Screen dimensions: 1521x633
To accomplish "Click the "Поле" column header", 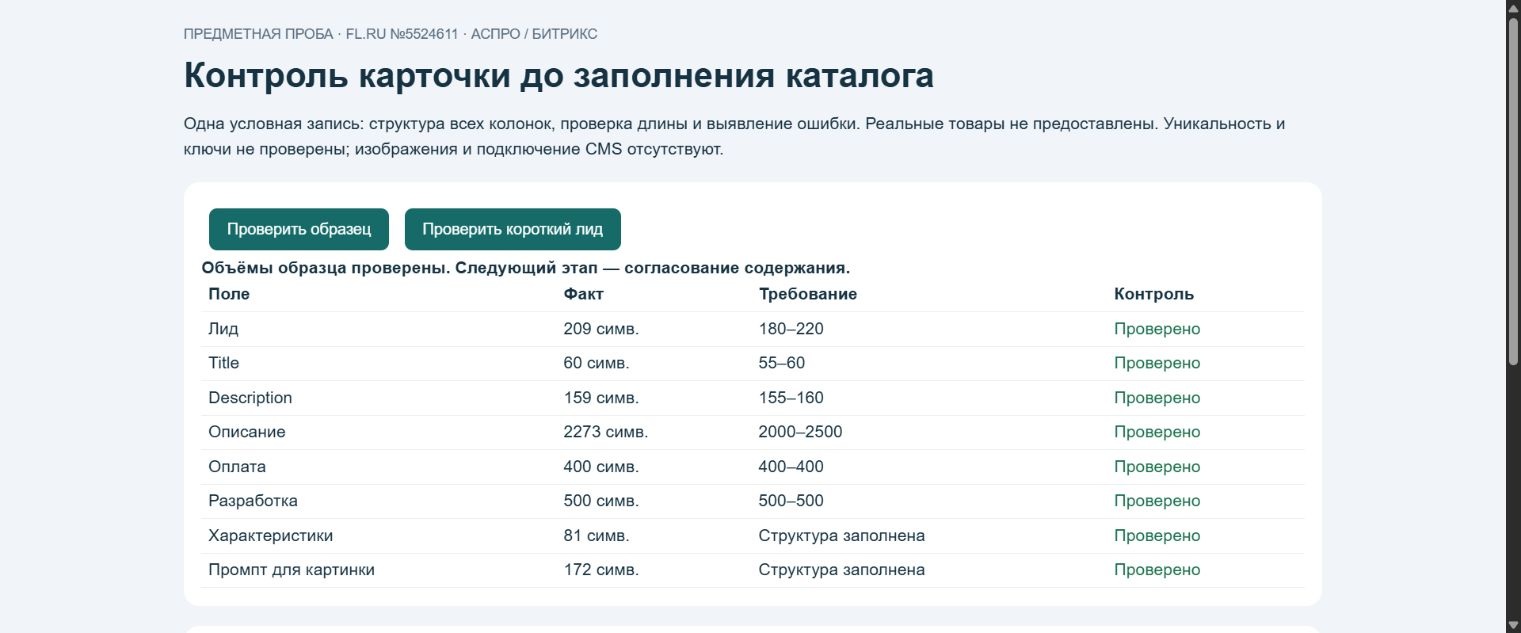I will pyautogui.click(x=229, y=294).
